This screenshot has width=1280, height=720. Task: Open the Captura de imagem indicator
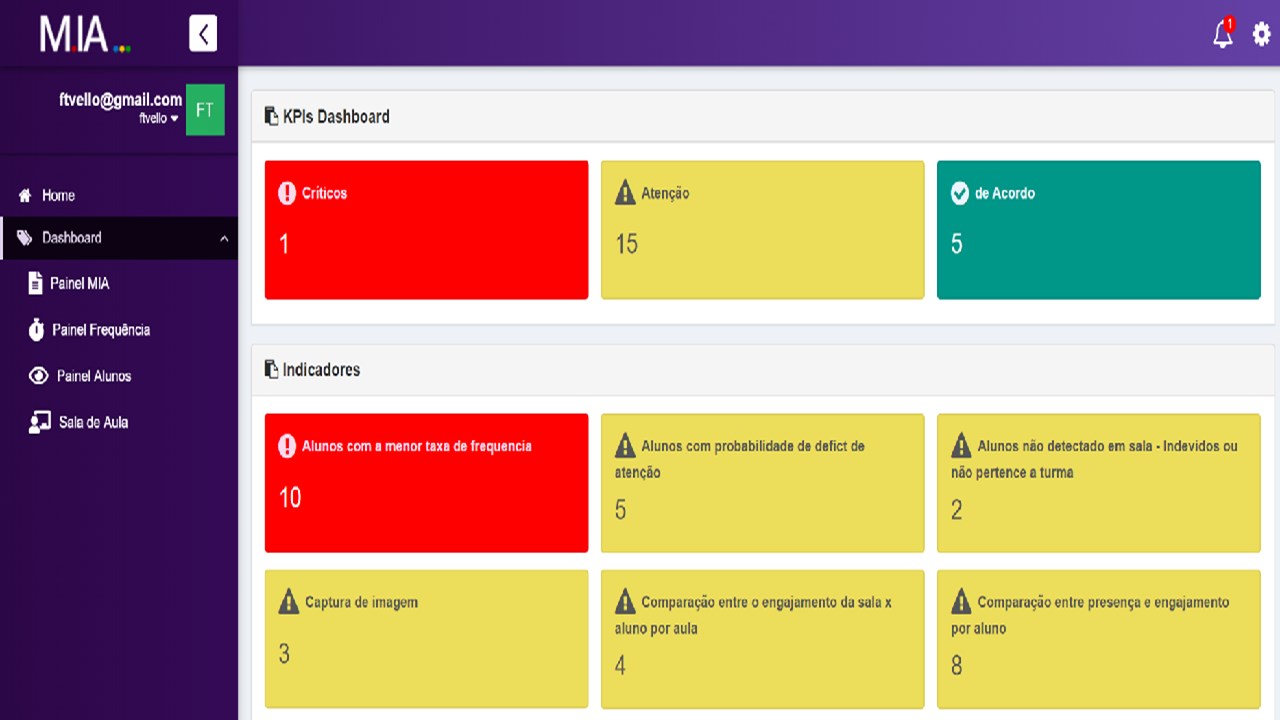pos(426,639)
